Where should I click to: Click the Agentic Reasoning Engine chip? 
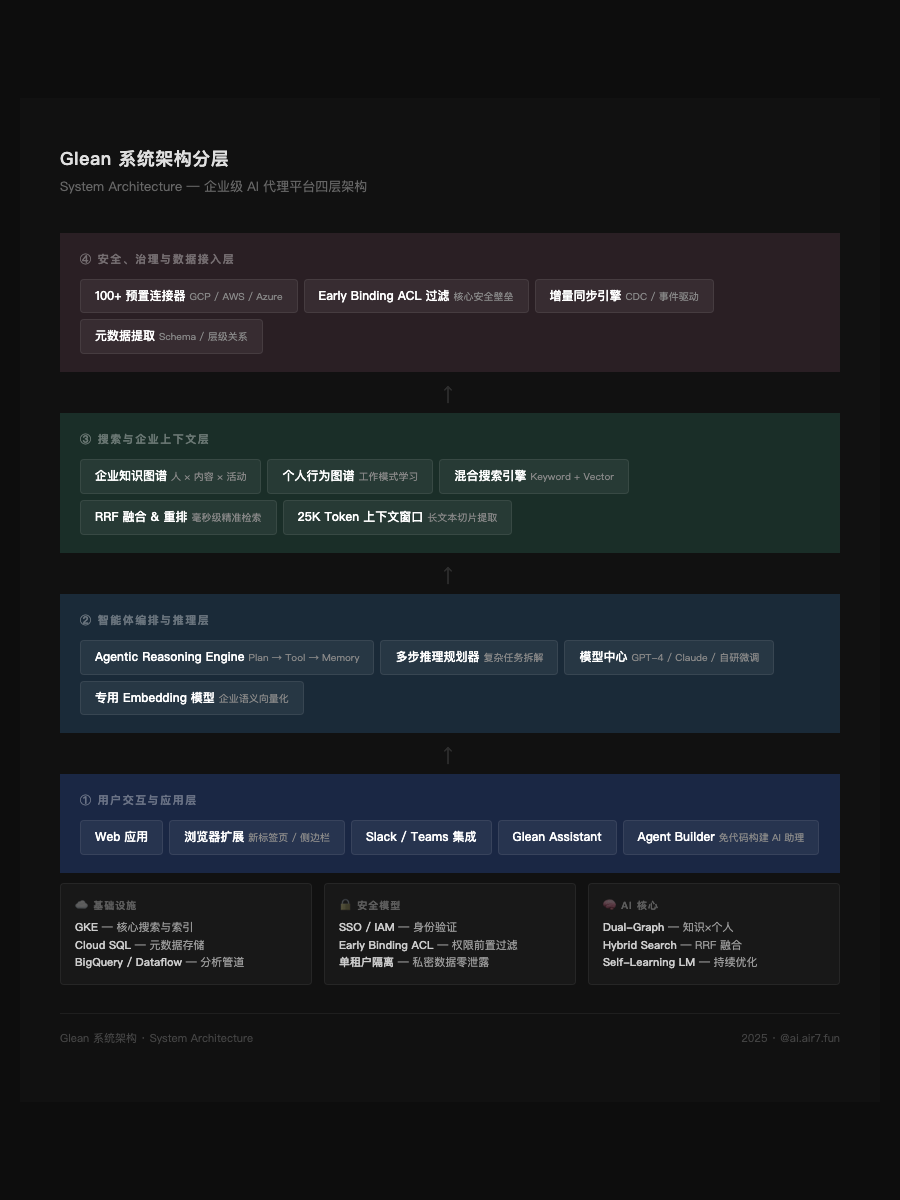(227, 657)
